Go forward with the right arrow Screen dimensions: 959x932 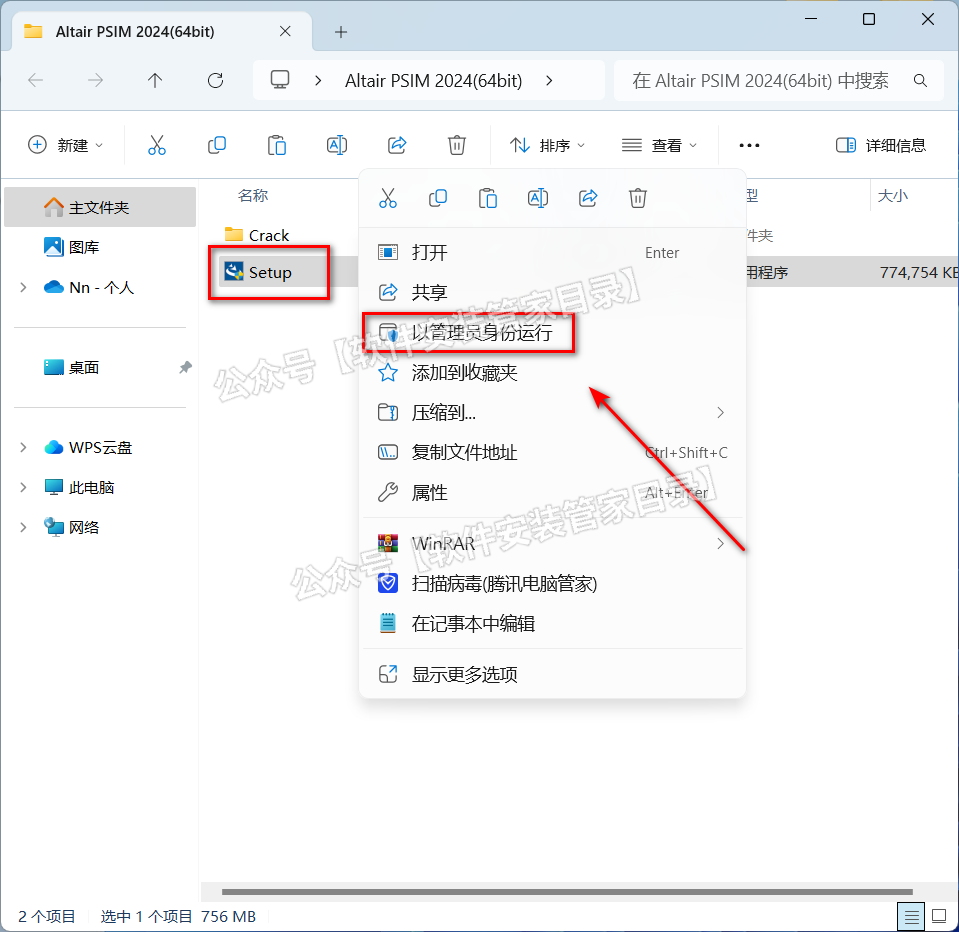pyautogui.click(x=95, y=80)
